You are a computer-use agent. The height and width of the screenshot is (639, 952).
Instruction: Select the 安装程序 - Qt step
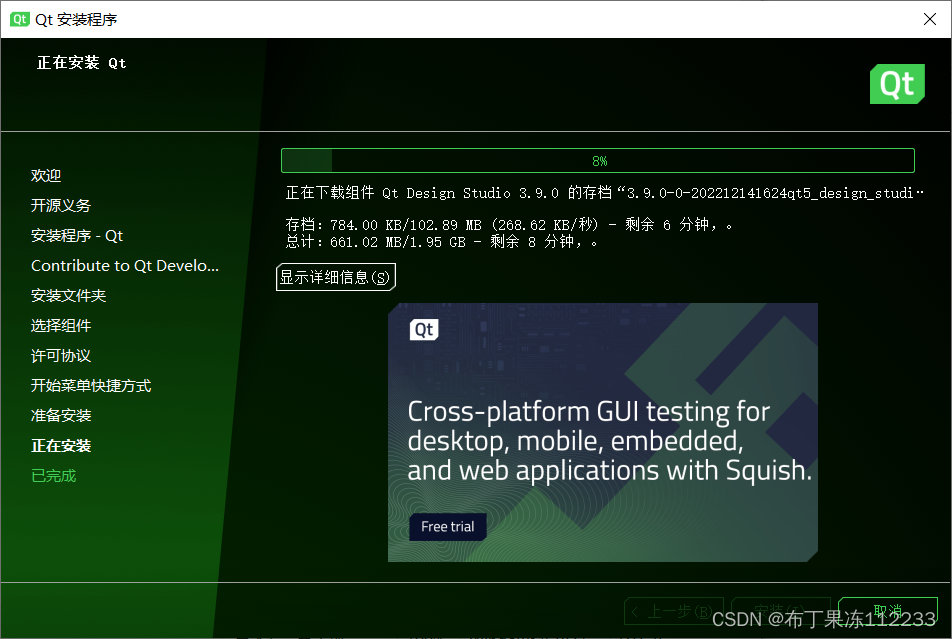pos(78,235)
